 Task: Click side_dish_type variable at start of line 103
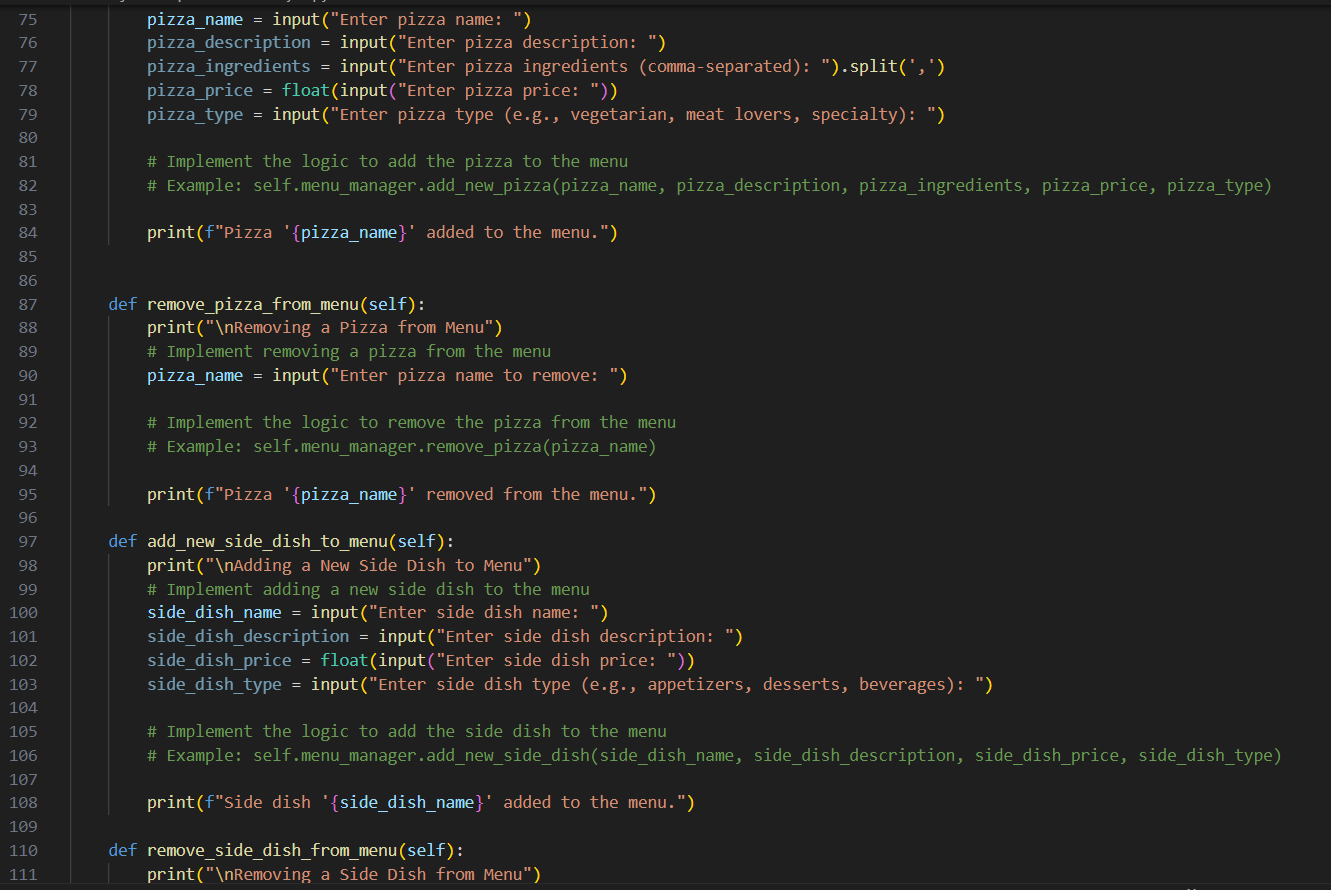[214, 684]
